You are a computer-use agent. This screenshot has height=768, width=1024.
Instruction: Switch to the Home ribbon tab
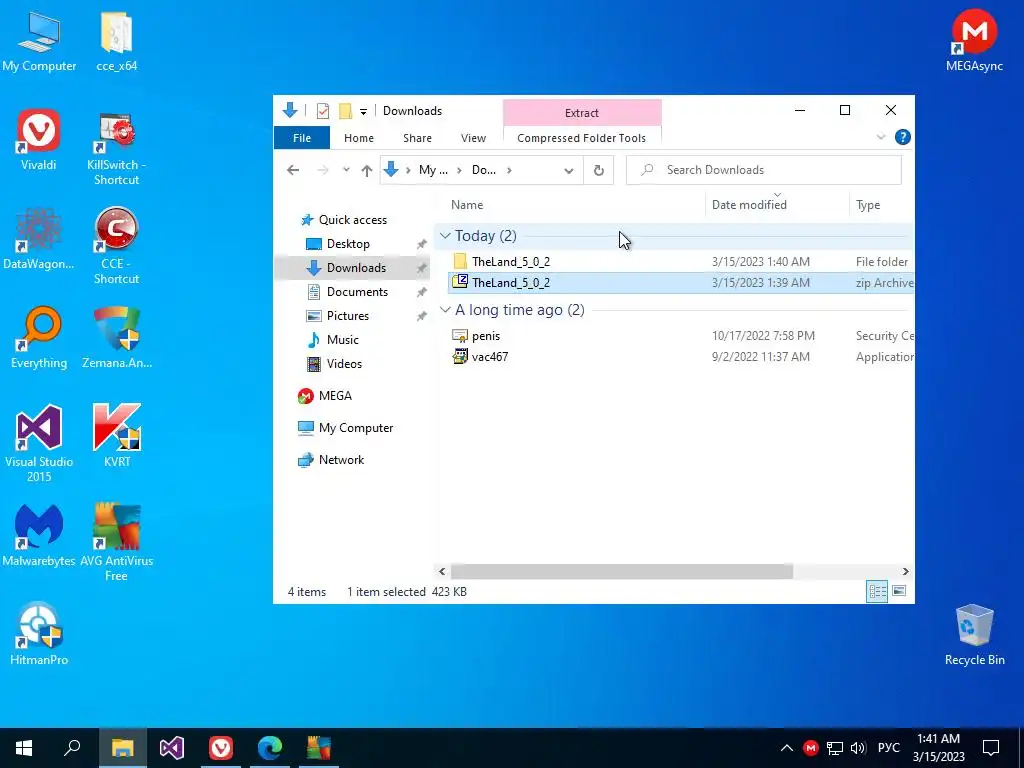click(359, 138)
